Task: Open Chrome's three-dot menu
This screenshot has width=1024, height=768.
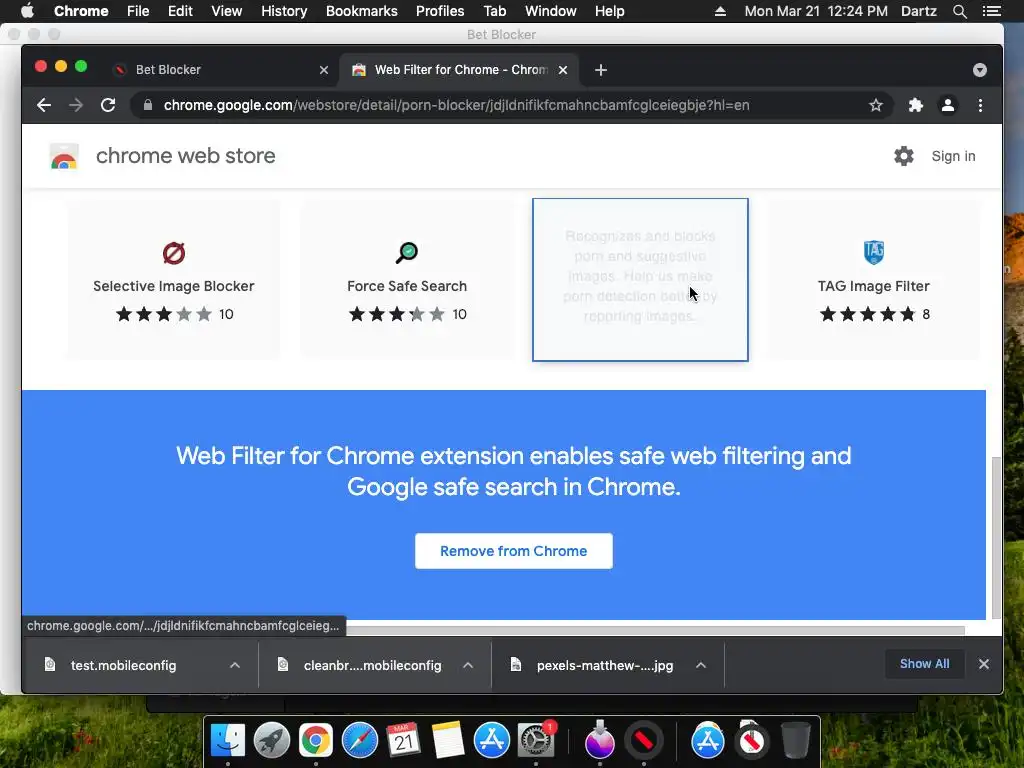Action: tap(980, 105)
